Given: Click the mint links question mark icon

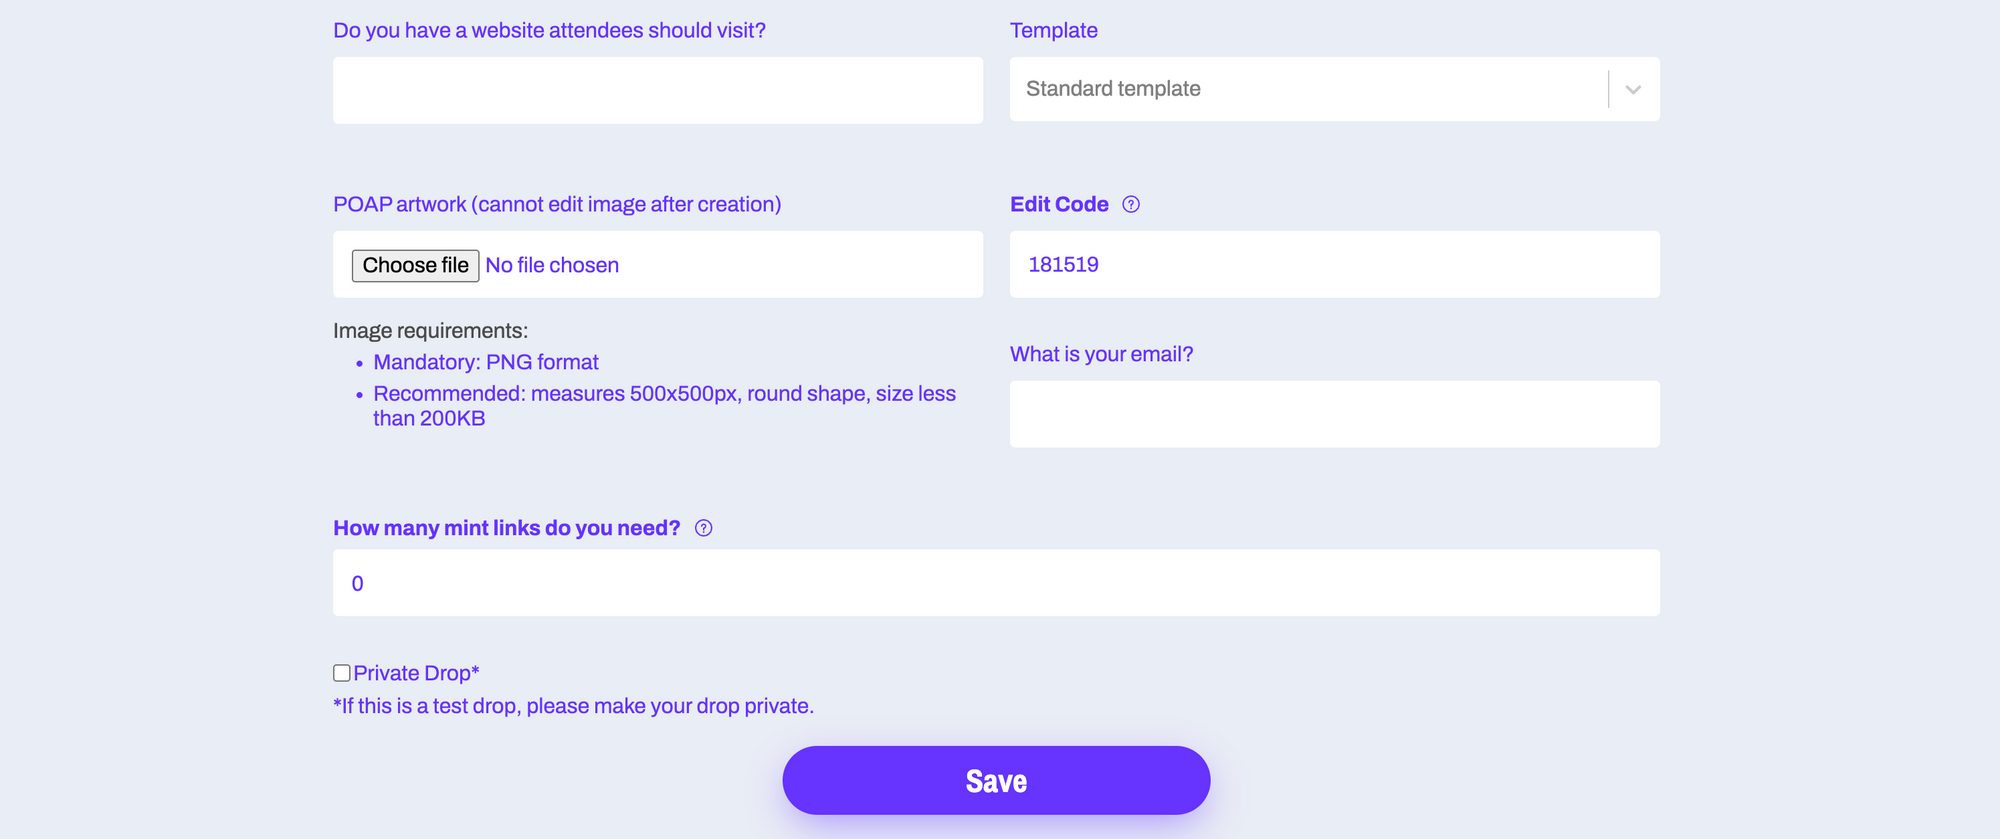Looking at the screenshot, I should (x=704, y=528).
